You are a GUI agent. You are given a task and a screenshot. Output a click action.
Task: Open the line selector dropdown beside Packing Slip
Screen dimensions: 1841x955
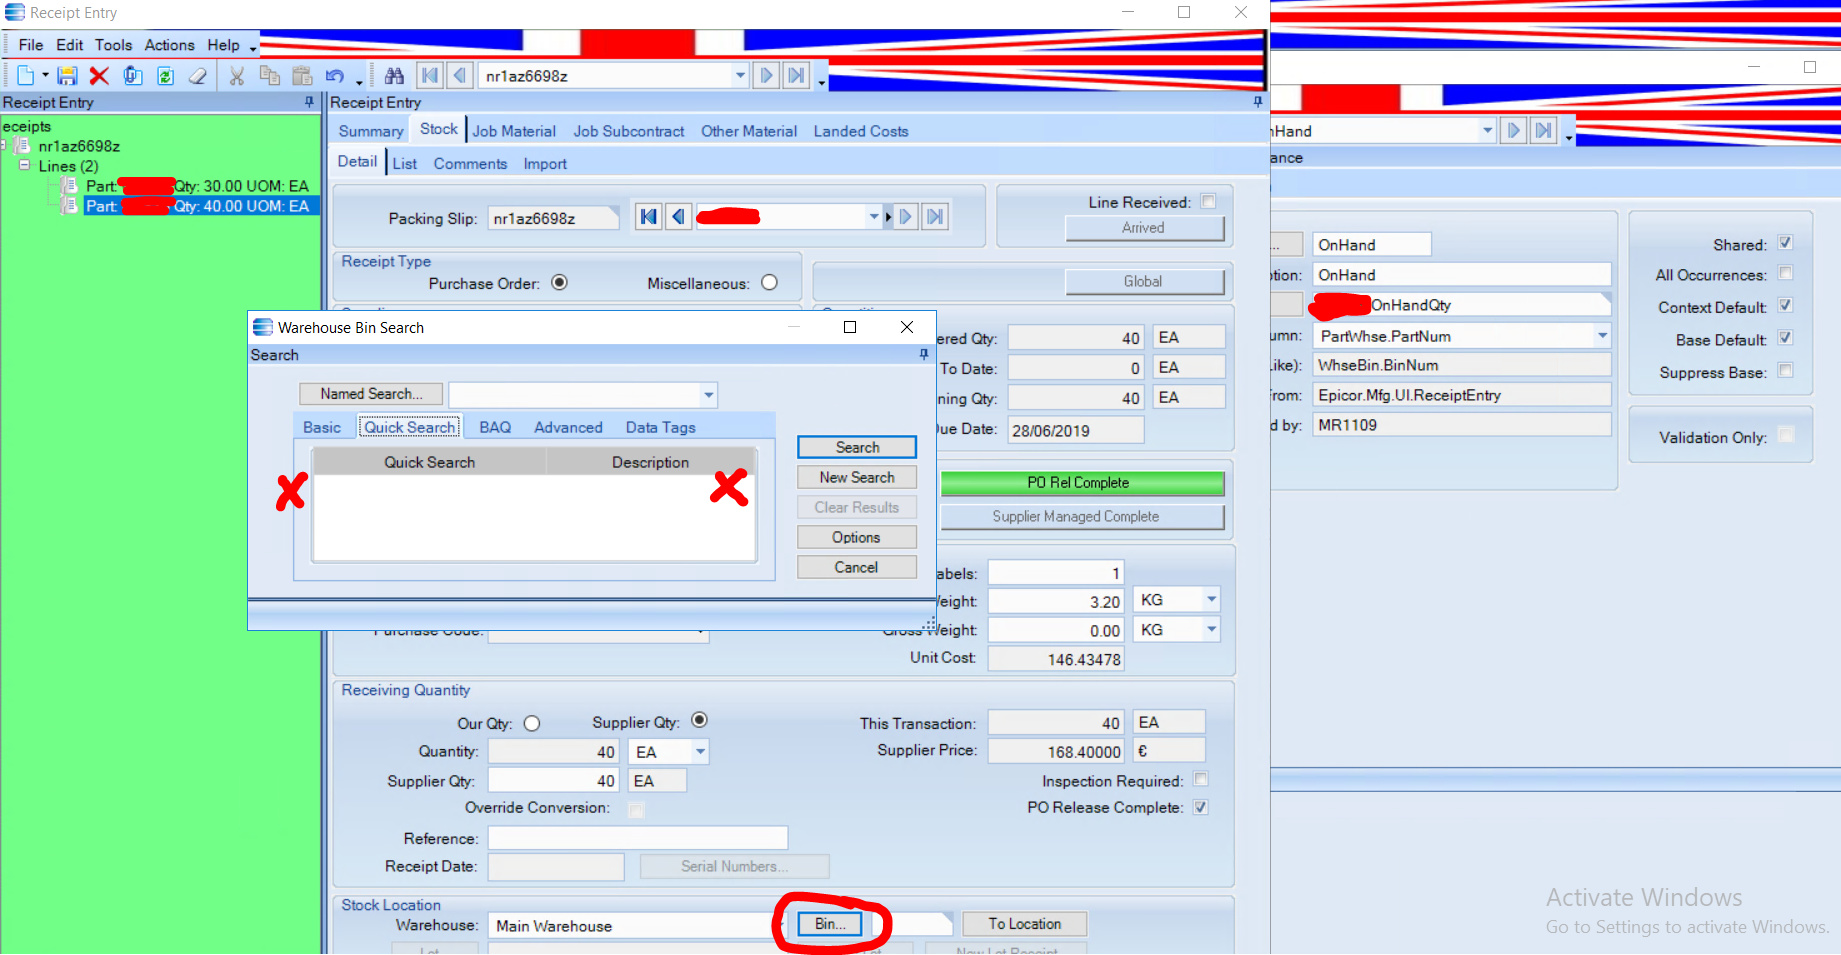pos(874,217)
